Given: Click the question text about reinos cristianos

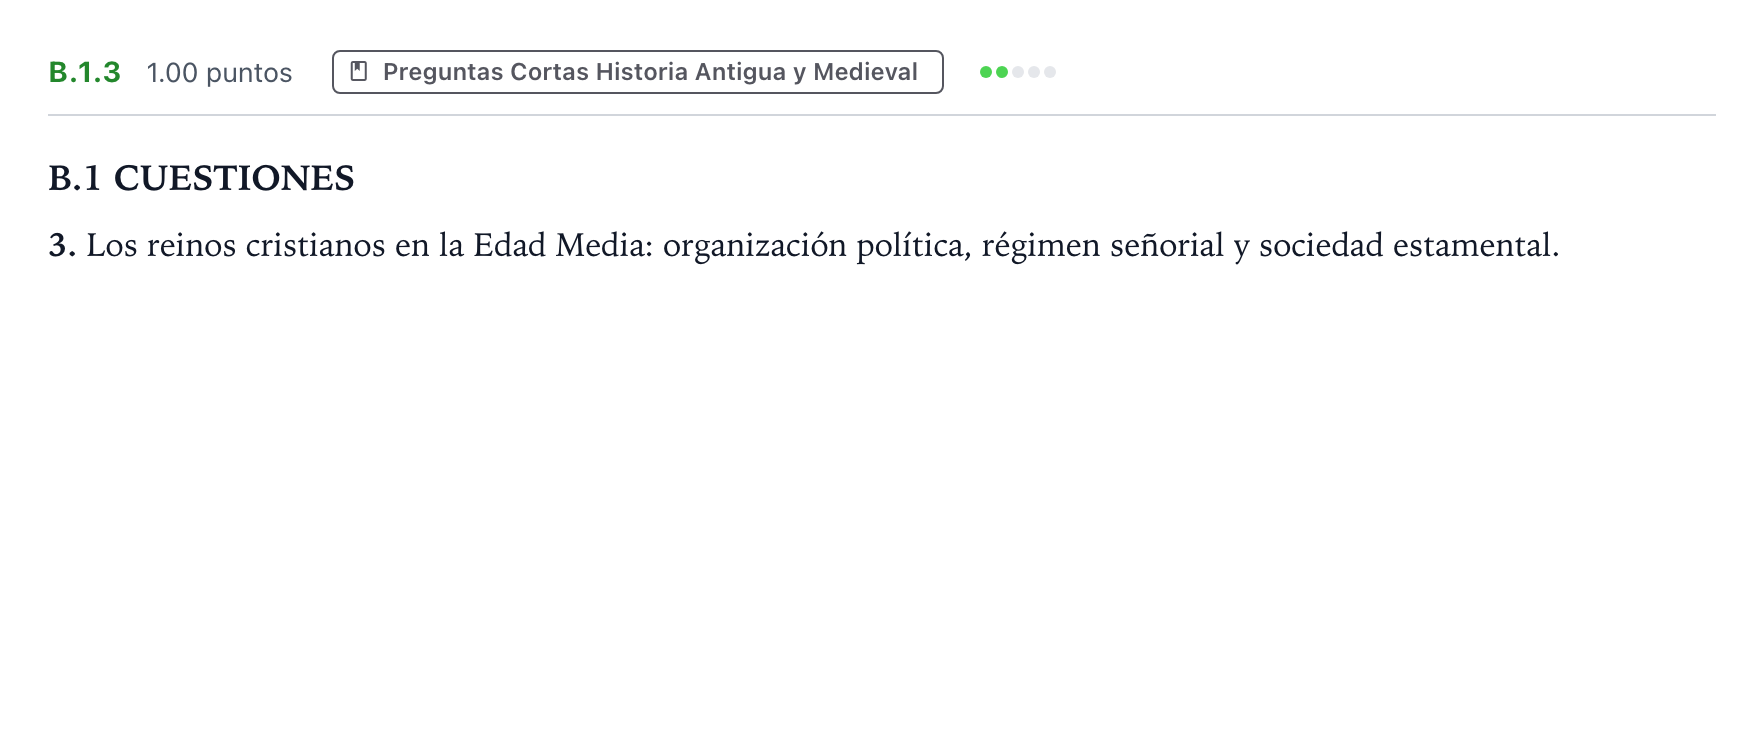Looking at the screenshot, I should [x=804, y=245].
